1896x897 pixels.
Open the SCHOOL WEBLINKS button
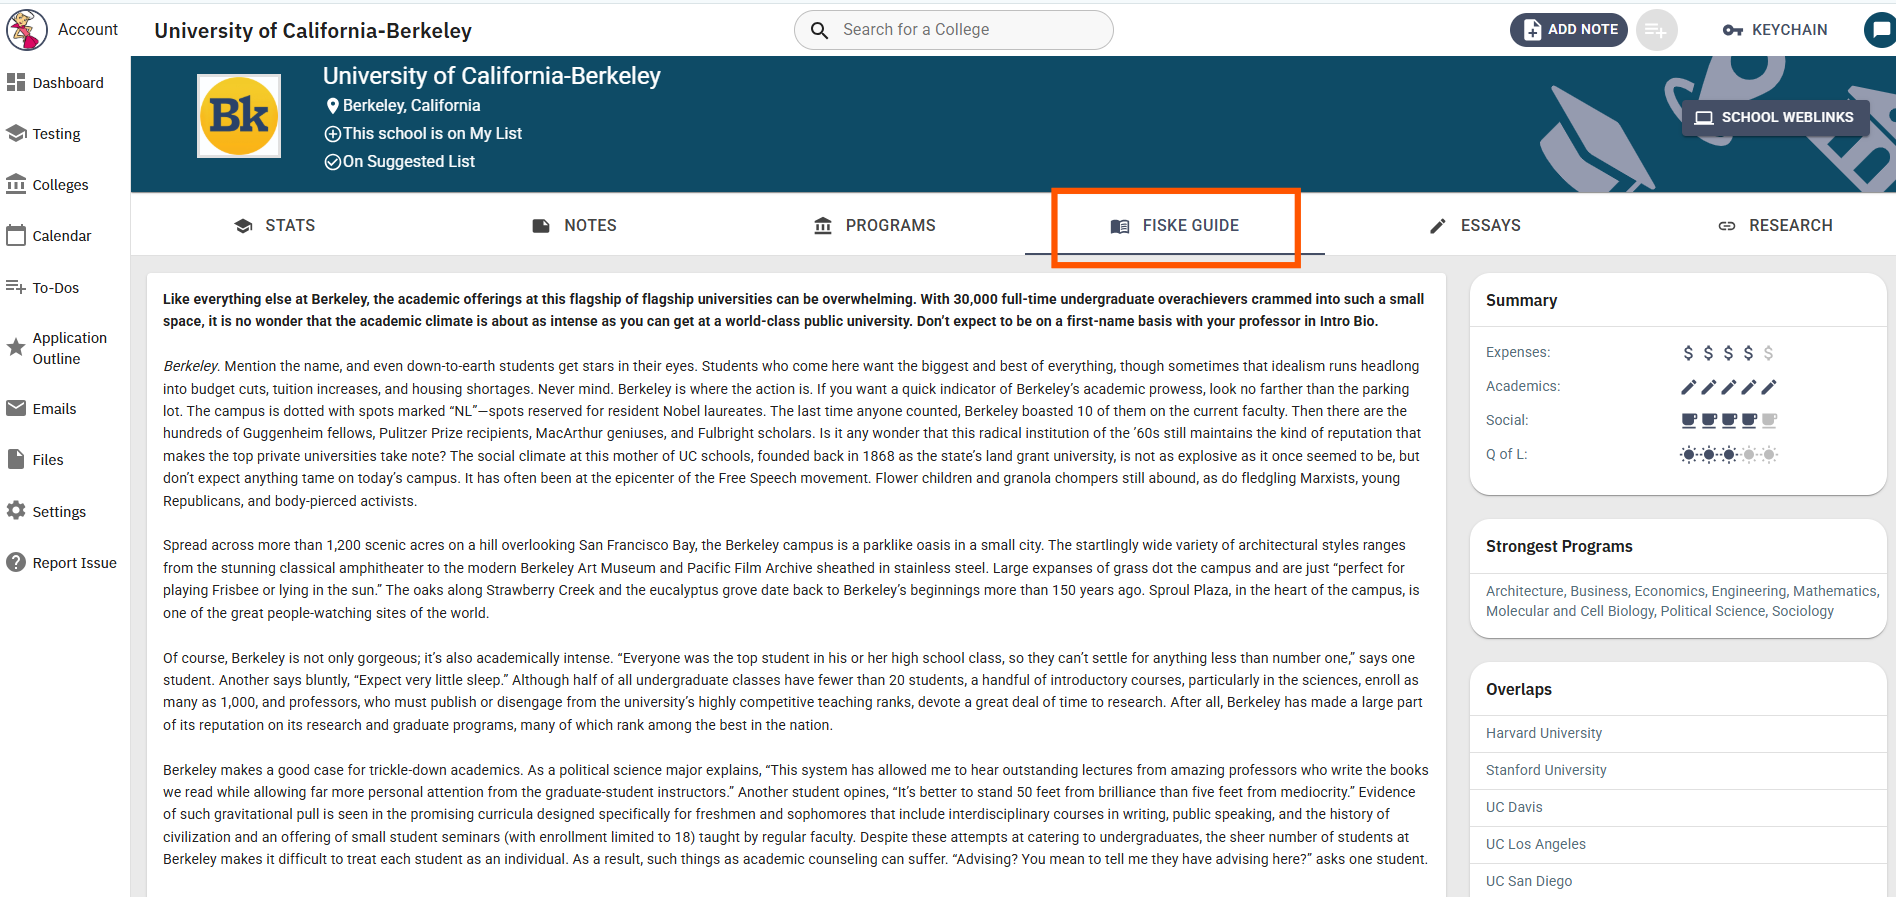[x=1775, y=118]
